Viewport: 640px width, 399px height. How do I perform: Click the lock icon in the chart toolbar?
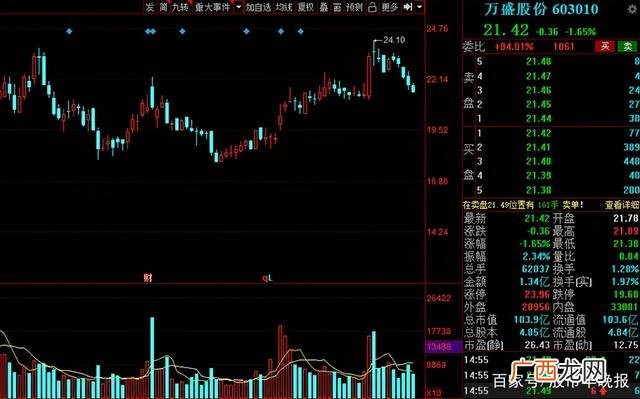(x=372, y=7)
